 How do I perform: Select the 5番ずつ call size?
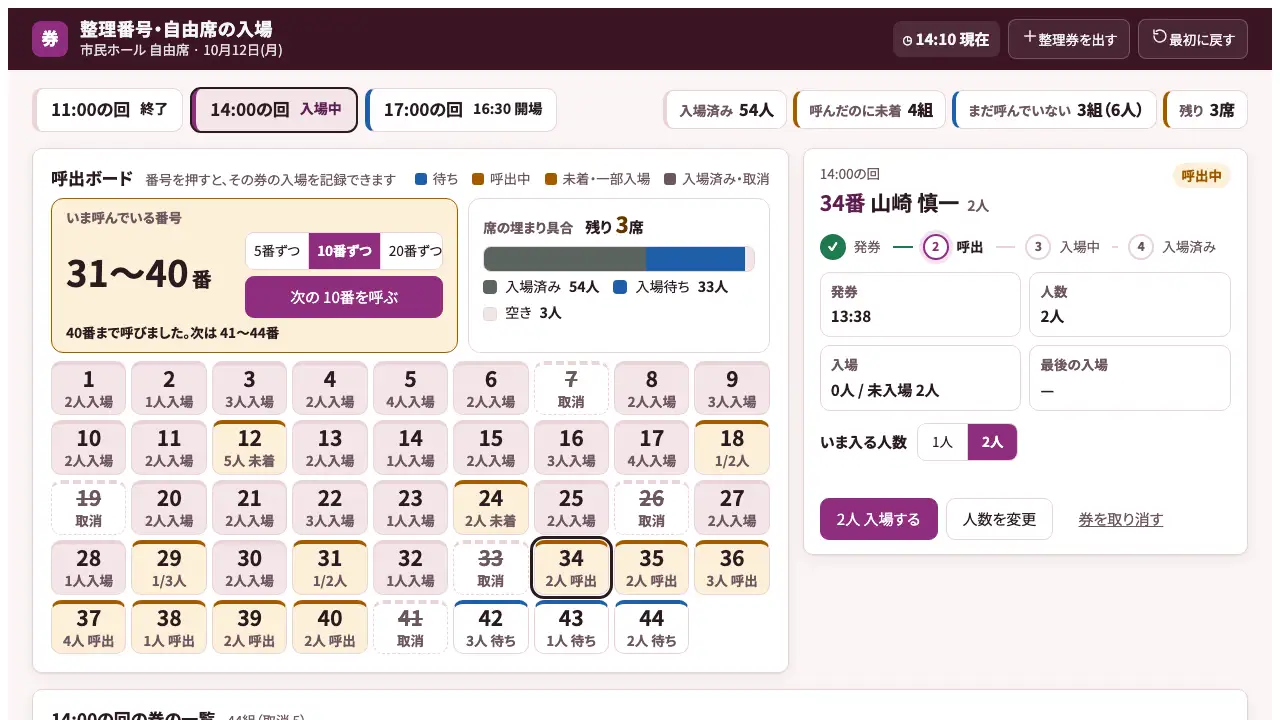click(277, 251)
